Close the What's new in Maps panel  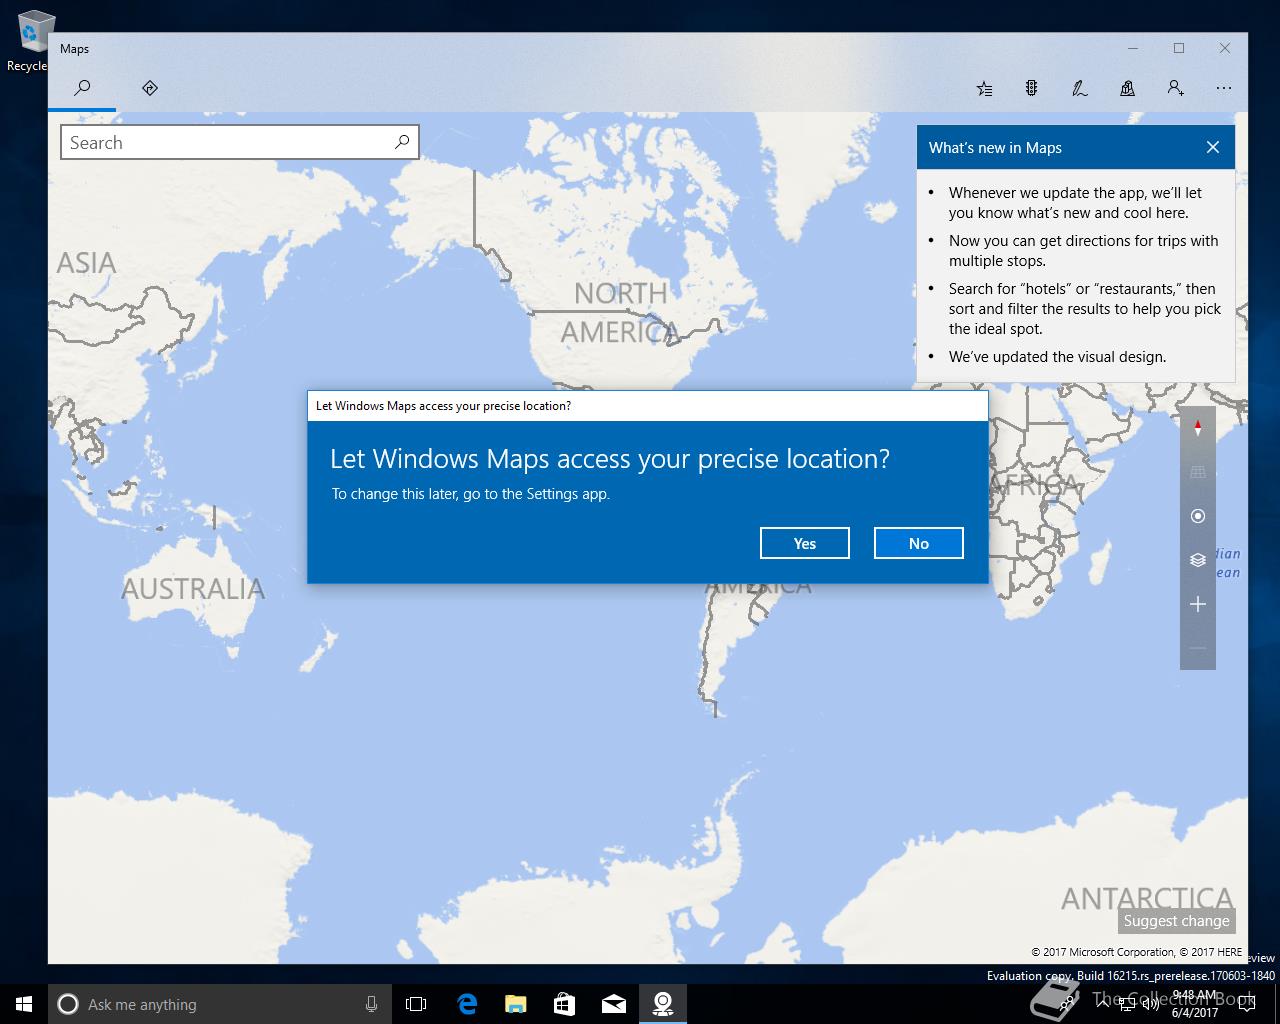point(1213,147)
